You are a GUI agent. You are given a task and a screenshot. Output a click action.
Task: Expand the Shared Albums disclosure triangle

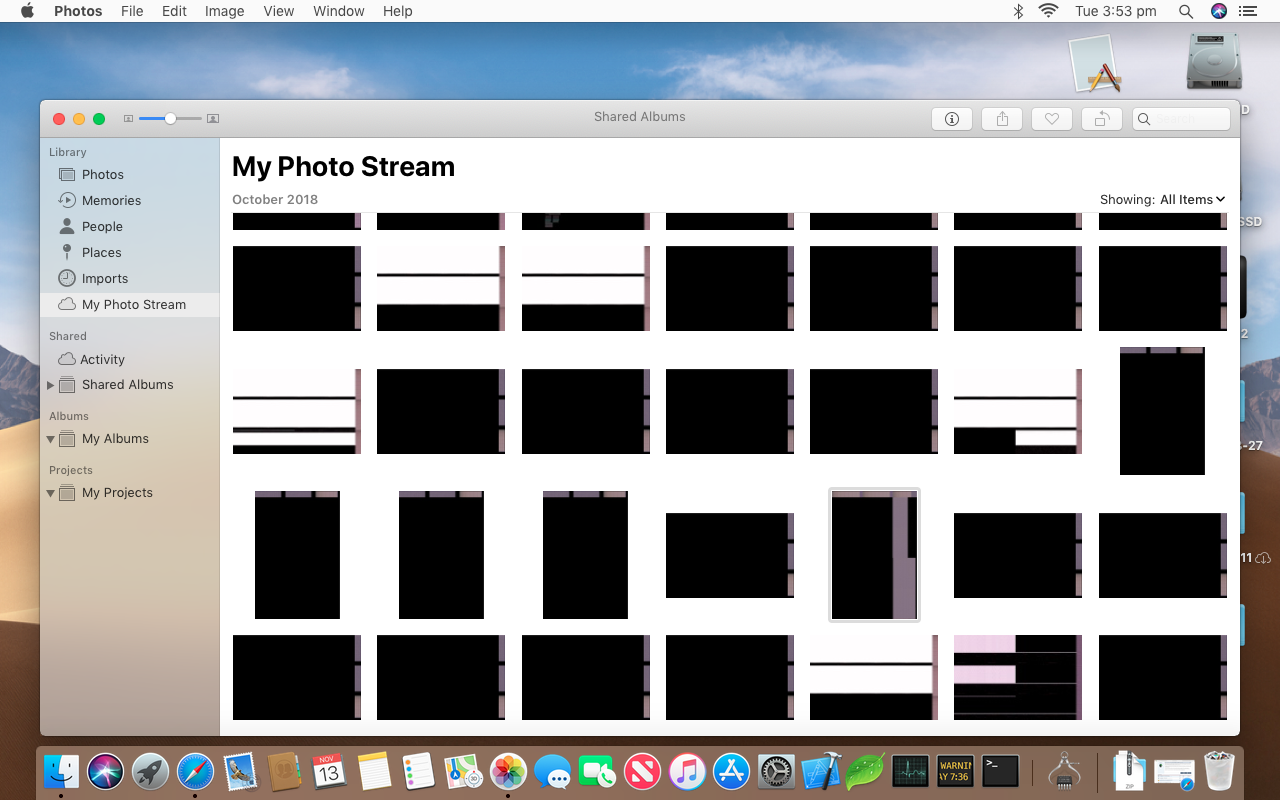[51, 385]
